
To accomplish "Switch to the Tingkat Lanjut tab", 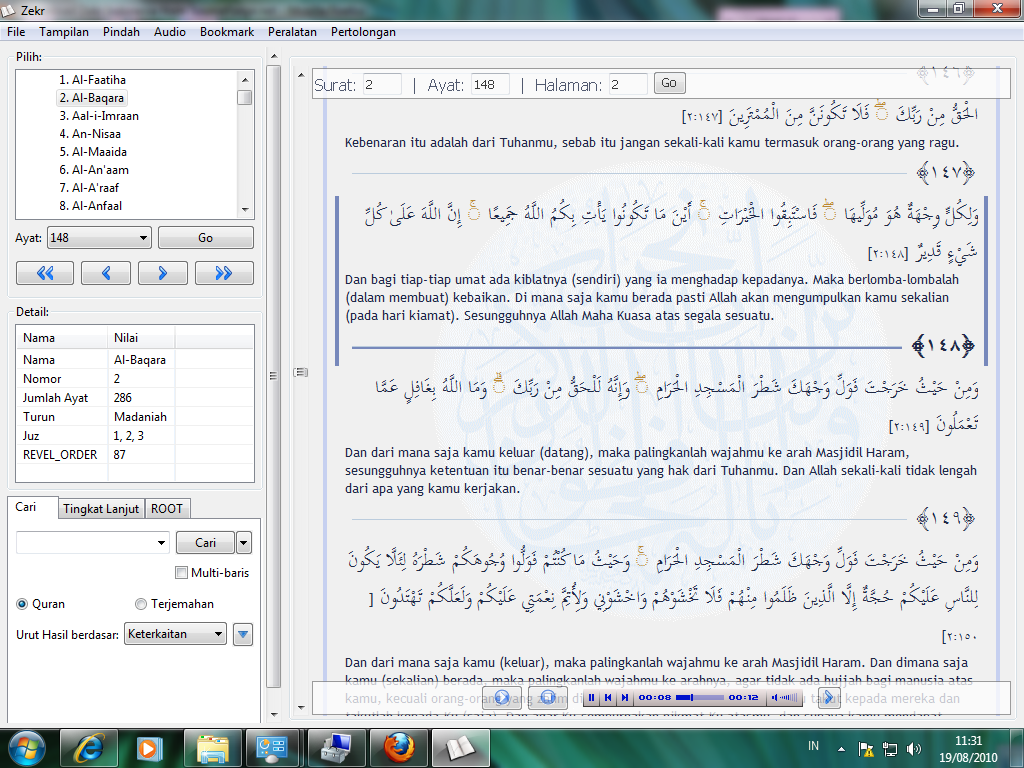I will coord(101,509).
